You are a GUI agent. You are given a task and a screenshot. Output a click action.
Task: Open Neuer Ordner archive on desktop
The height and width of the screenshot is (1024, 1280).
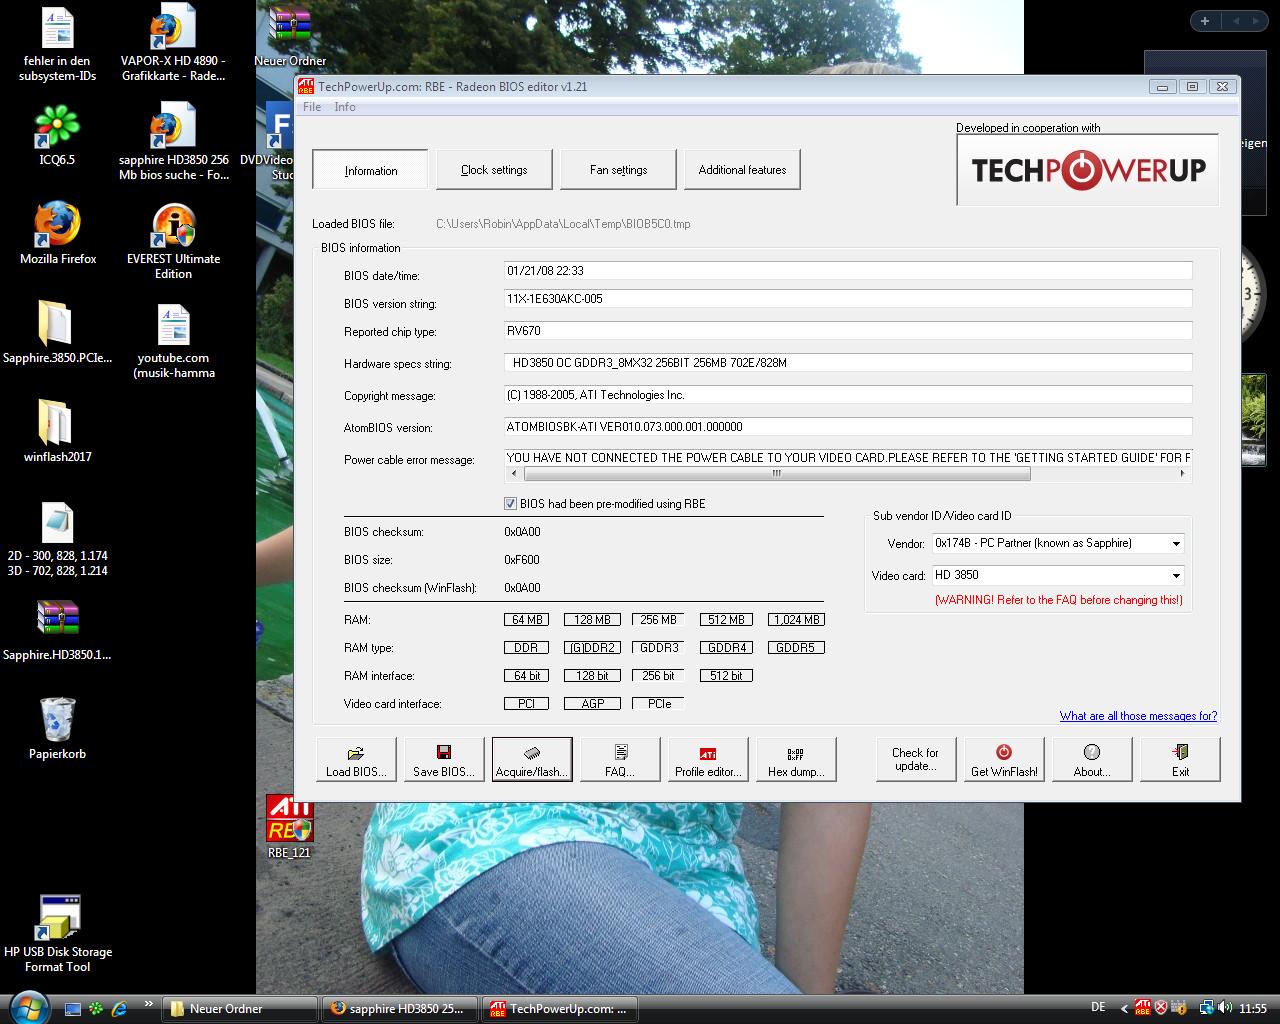[290, 36]
